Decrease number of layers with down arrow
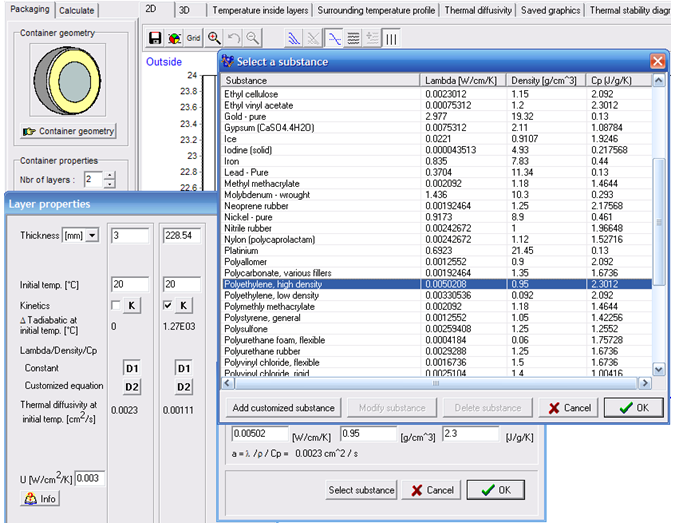Viewport: 673px width, 528px height. coord(110,184)
